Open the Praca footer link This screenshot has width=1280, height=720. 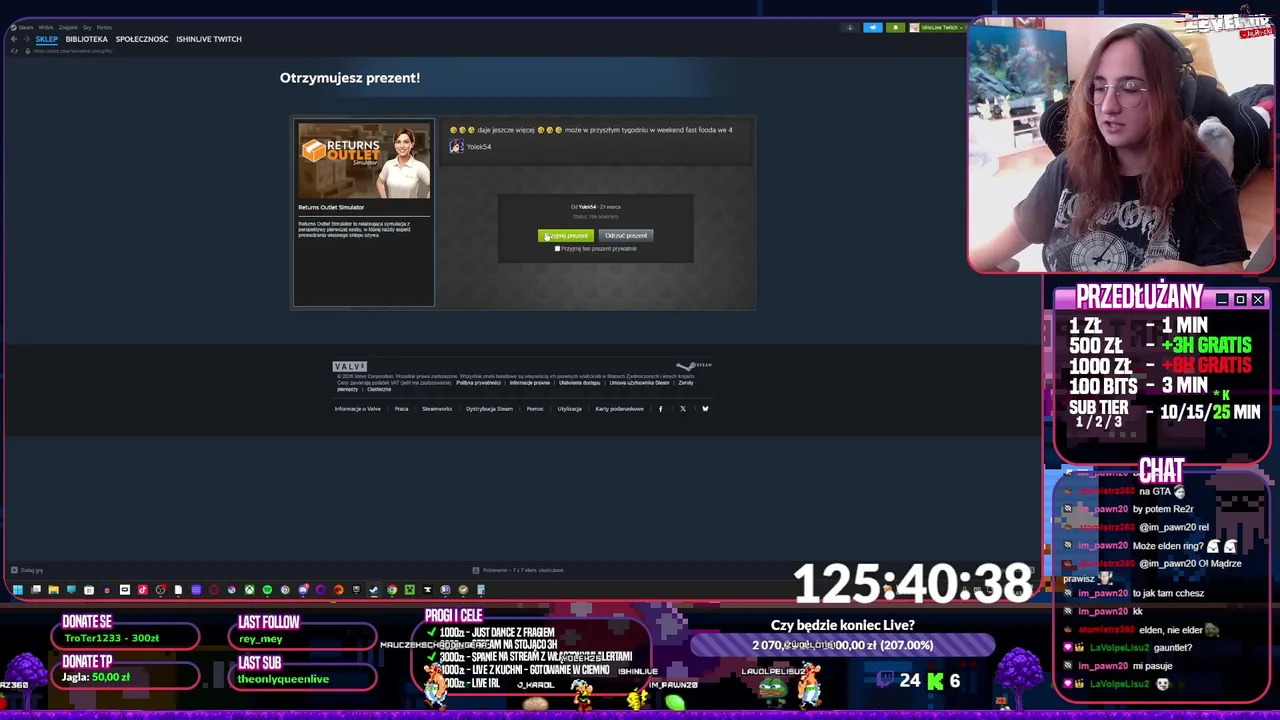(401, 409)
